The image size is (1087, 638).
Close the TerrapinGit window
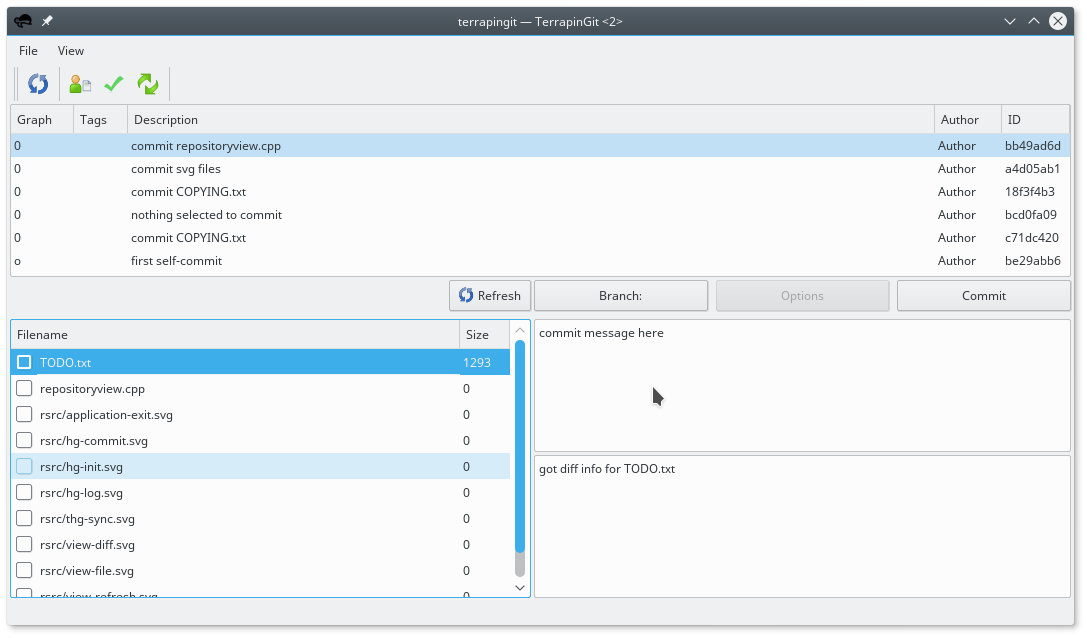(x=1058, y=21)
